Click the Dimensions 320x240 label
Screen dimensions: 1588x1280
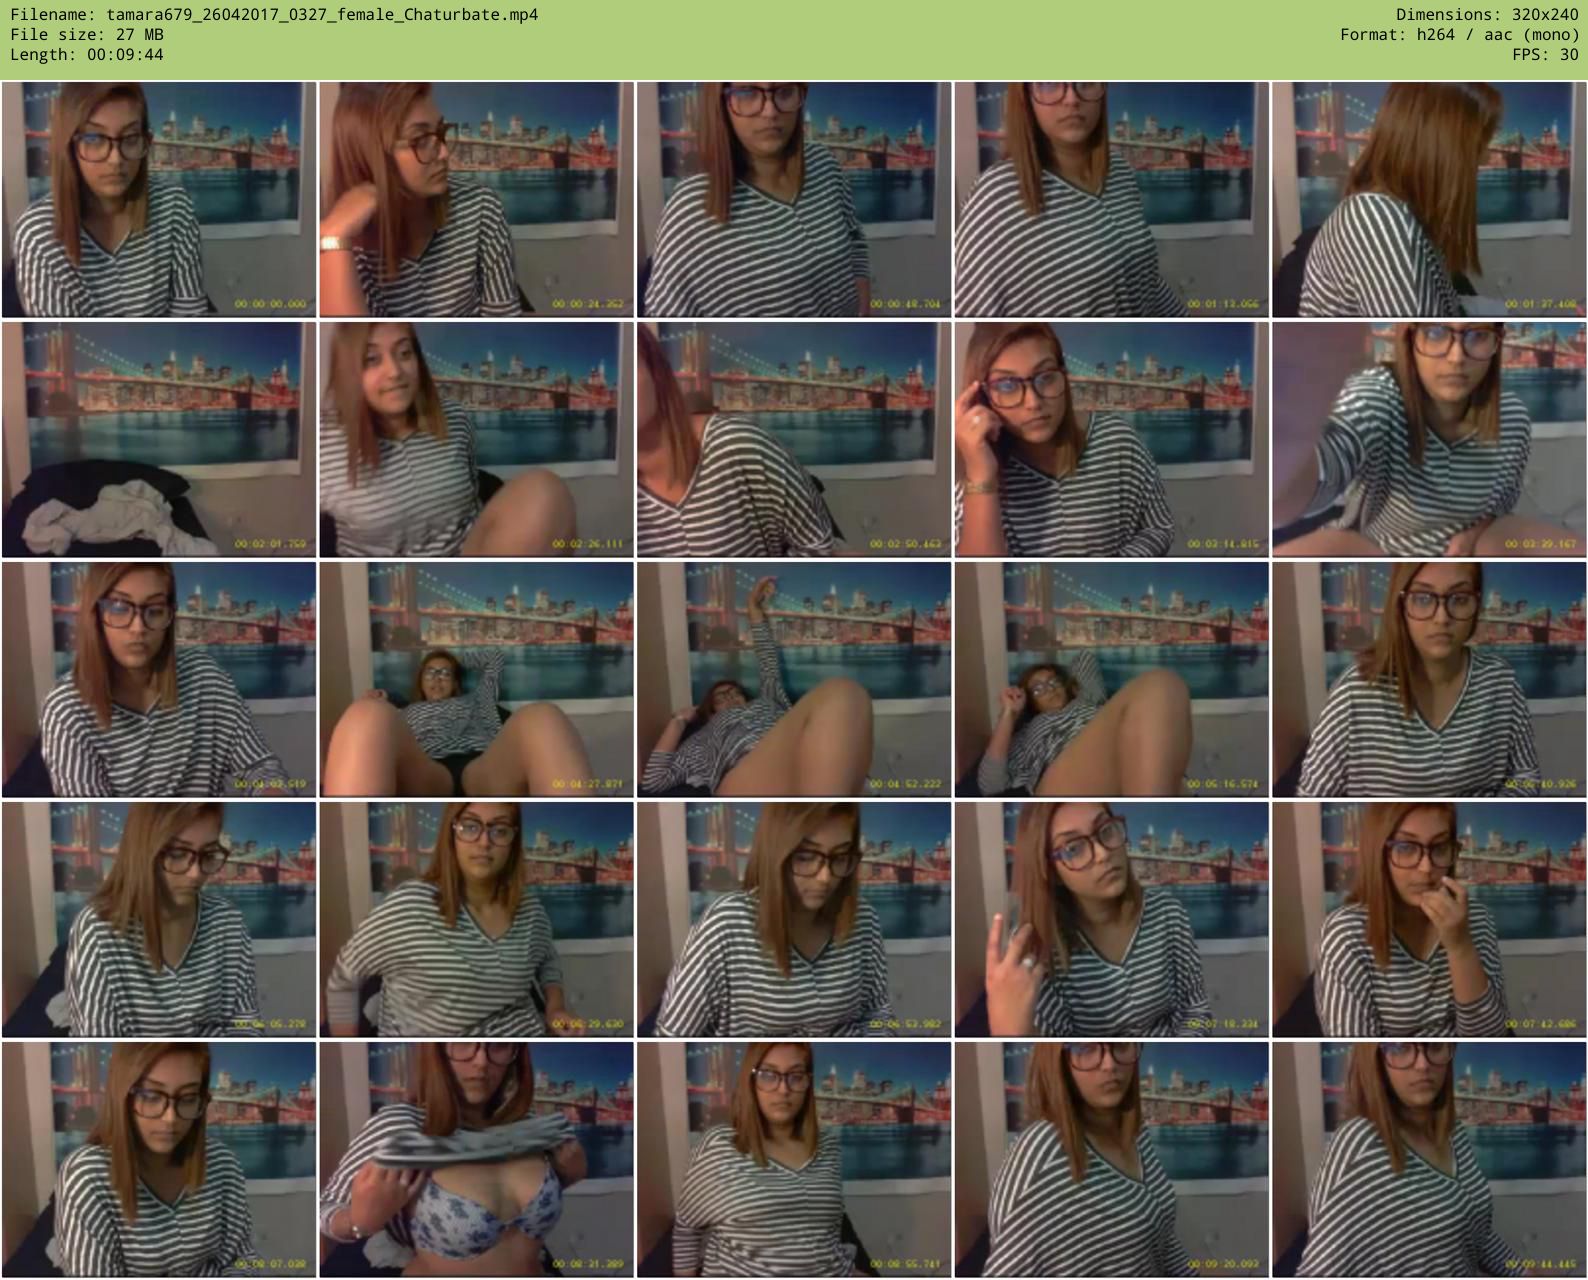tap(1487, 15)
